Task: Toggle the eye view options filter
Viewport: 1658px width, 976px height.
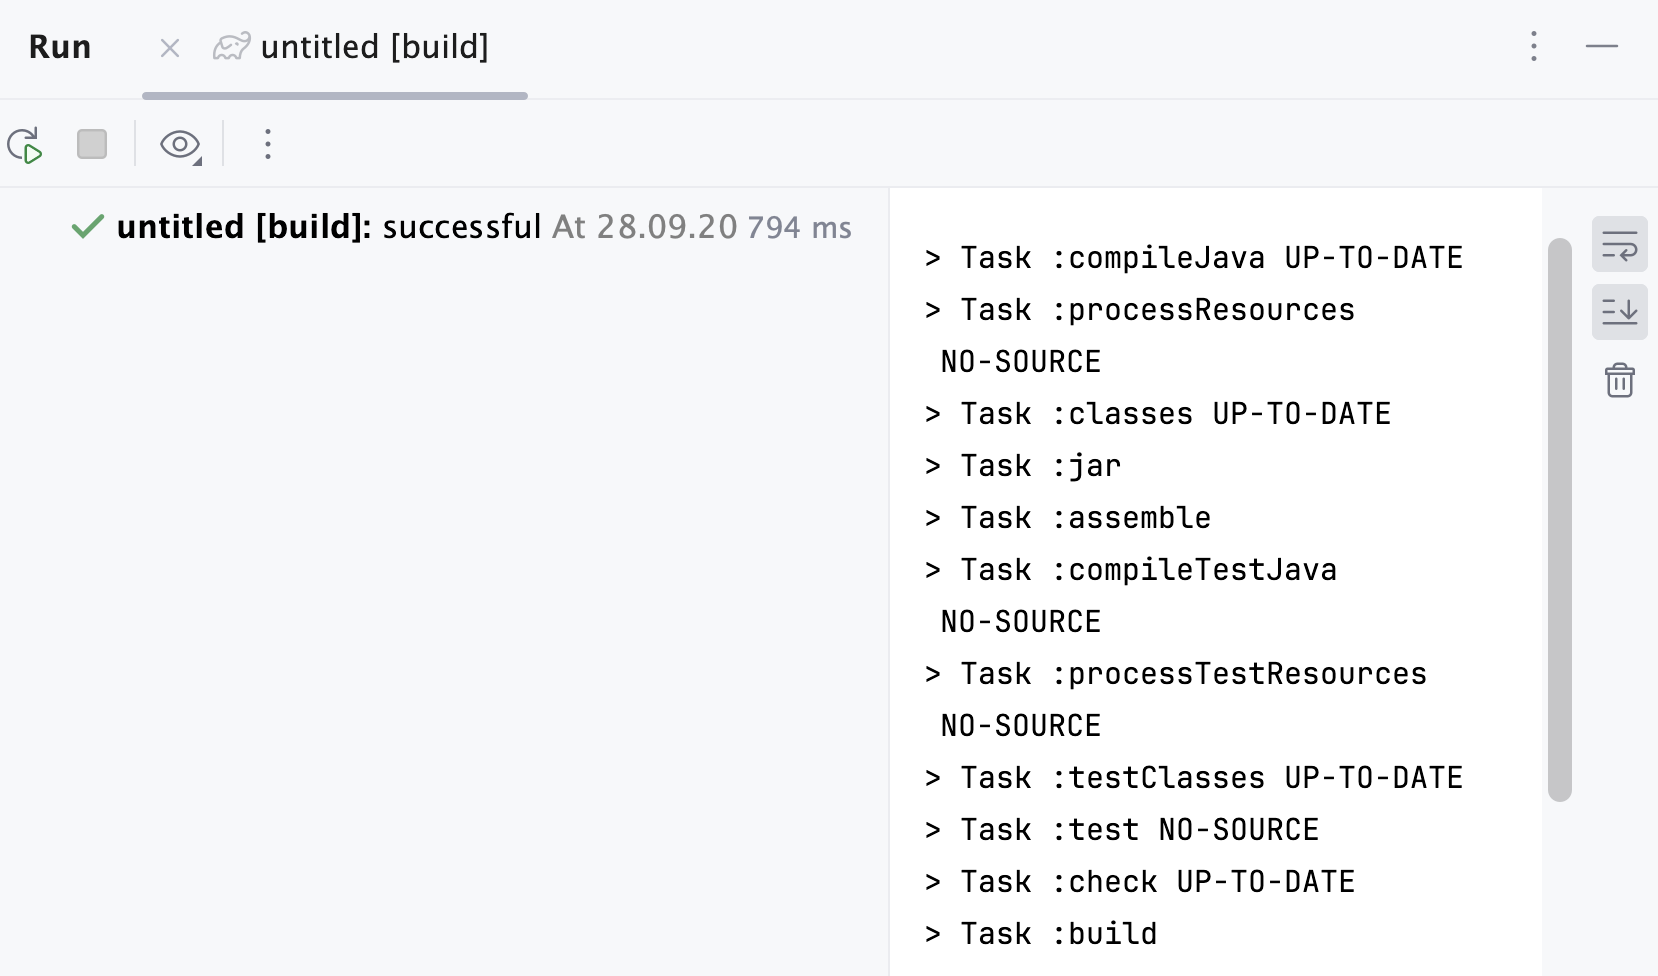Action: coord(178,144)
